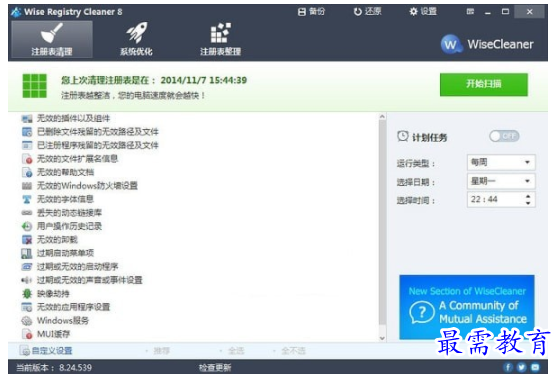The image size is (559, 374).
Task: Increase time with the up stepper arrow
Action: pos(528,196)
